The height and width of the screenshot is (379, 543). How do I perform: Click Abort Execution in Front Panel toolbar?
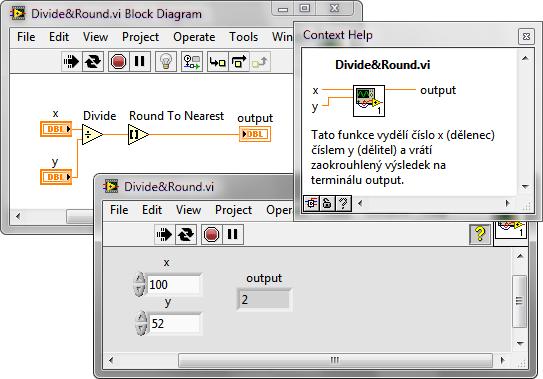click(x=211, y=235)
